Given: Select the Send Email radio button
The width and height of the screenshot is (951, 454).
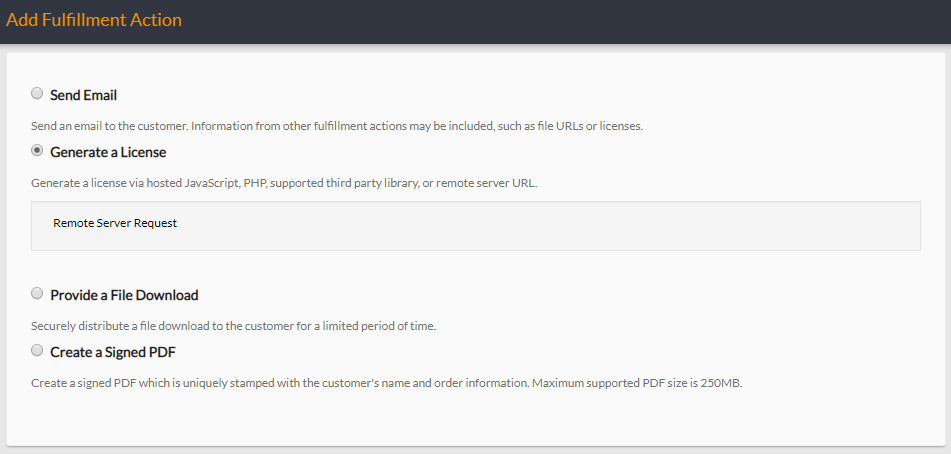Looking at the screenshot, I should pyautogui.click(x=37, y=93).
